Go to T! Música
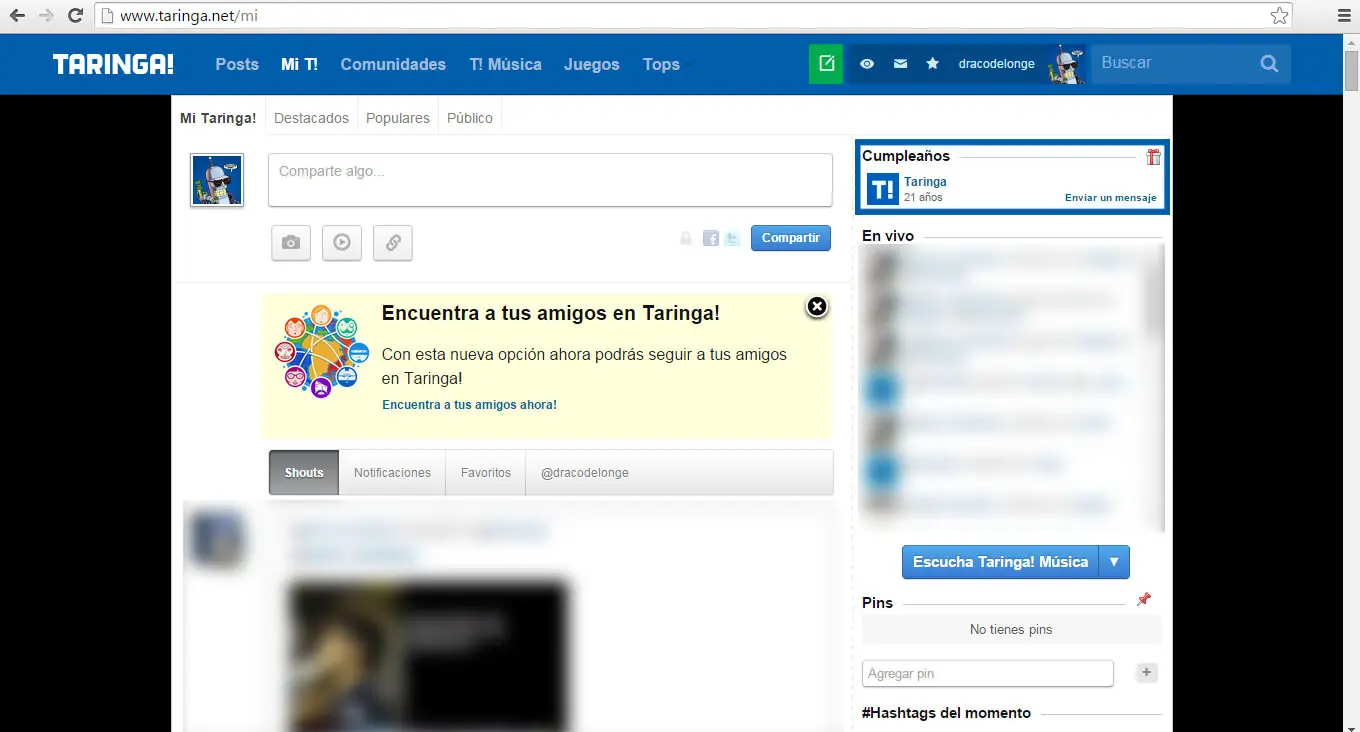This screenshot has width=1360, height=732. coord(505,64)
